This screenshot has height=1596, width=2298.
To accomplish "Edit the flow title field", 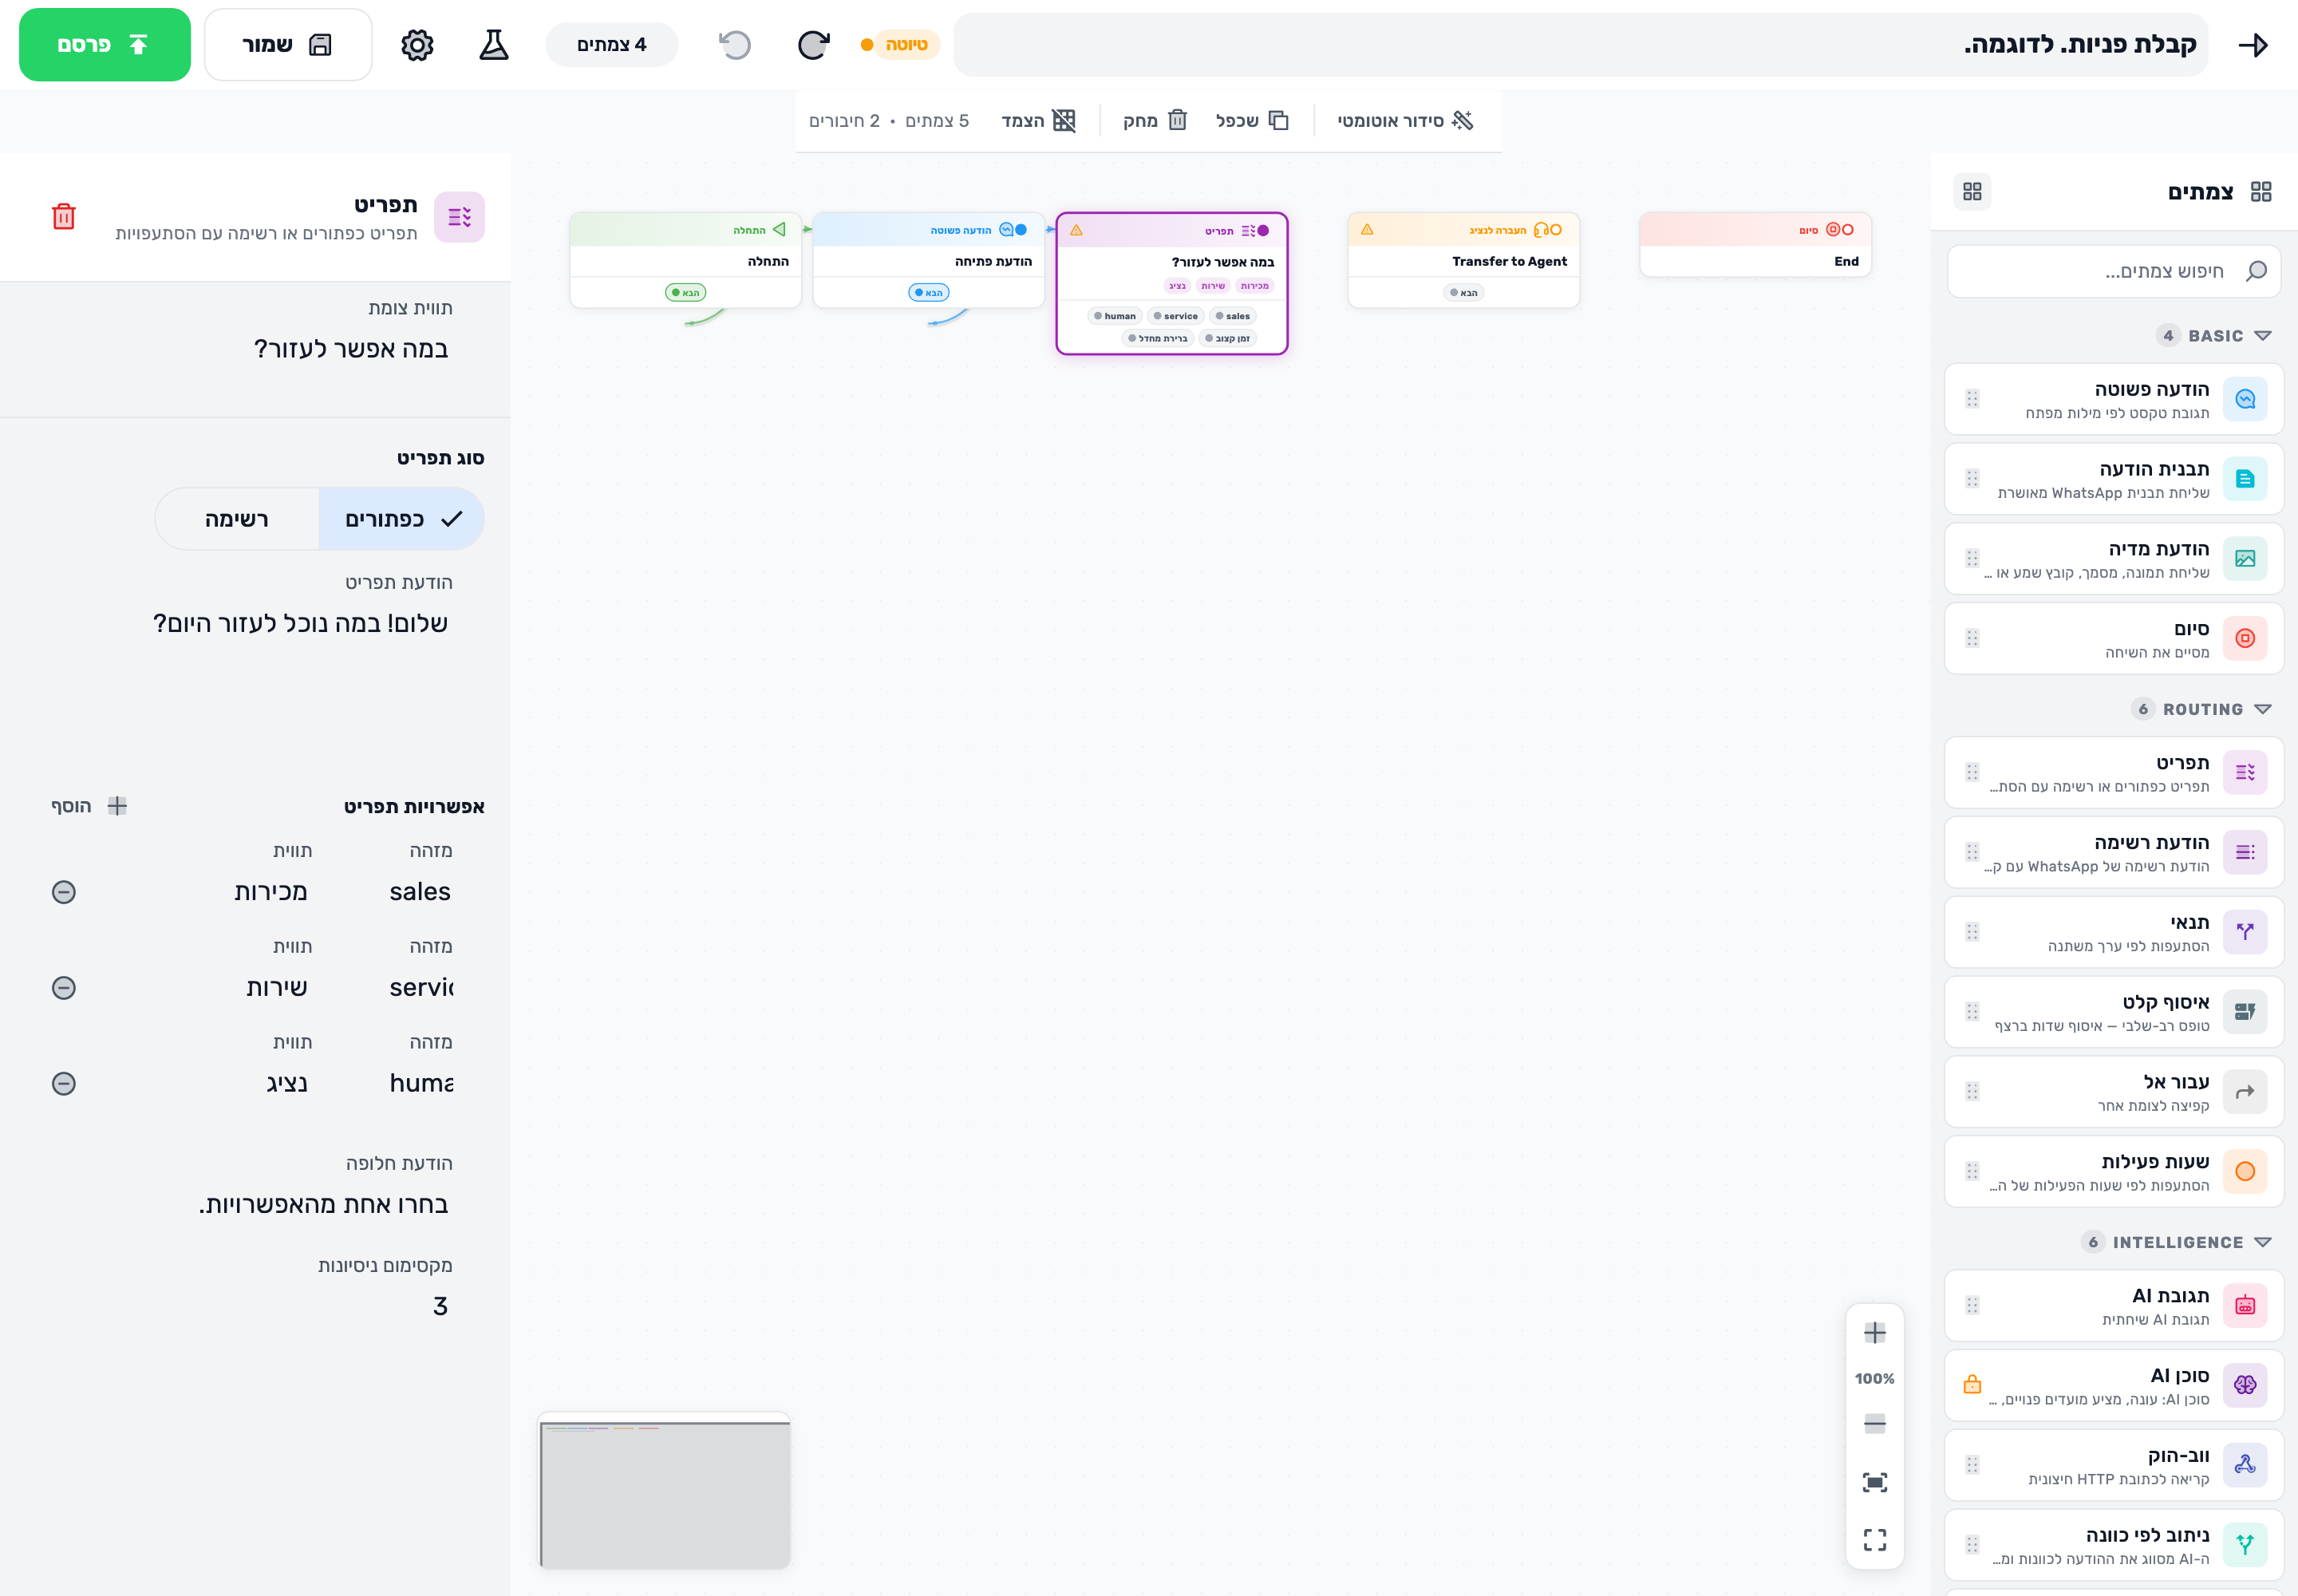I will pyautogui.click(x=1581, y=45).
